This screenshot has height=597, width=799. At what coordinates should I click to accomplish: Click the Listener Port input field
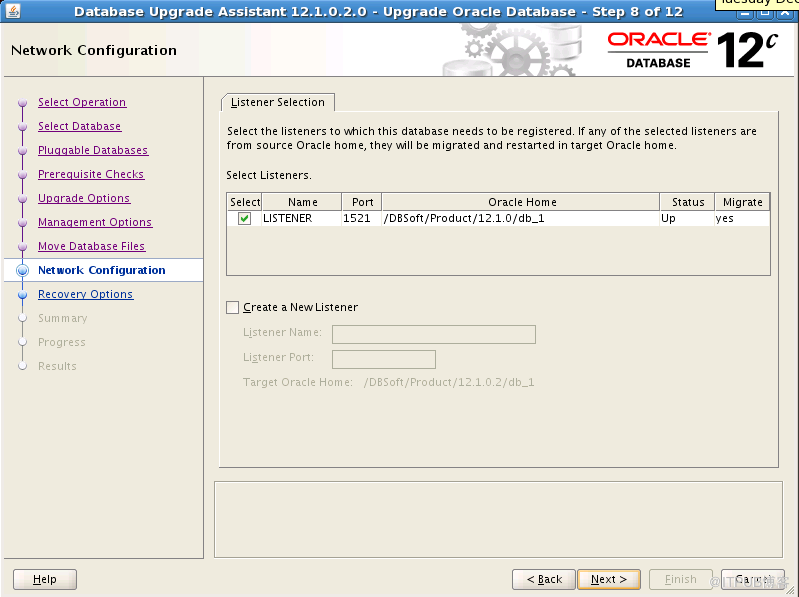click(x=384, y=359)
